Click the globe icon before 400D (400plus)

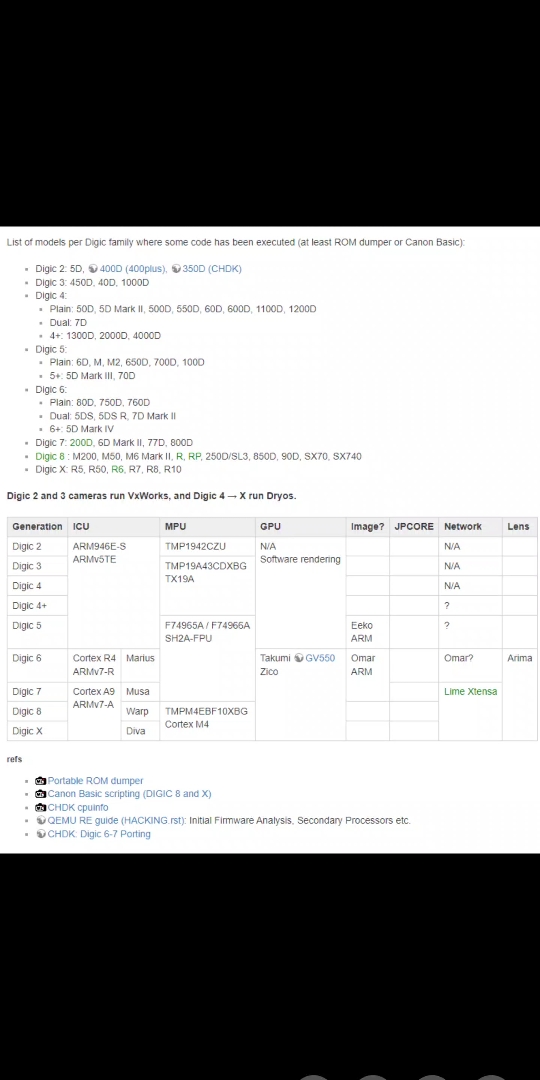[x=93, y=269]
